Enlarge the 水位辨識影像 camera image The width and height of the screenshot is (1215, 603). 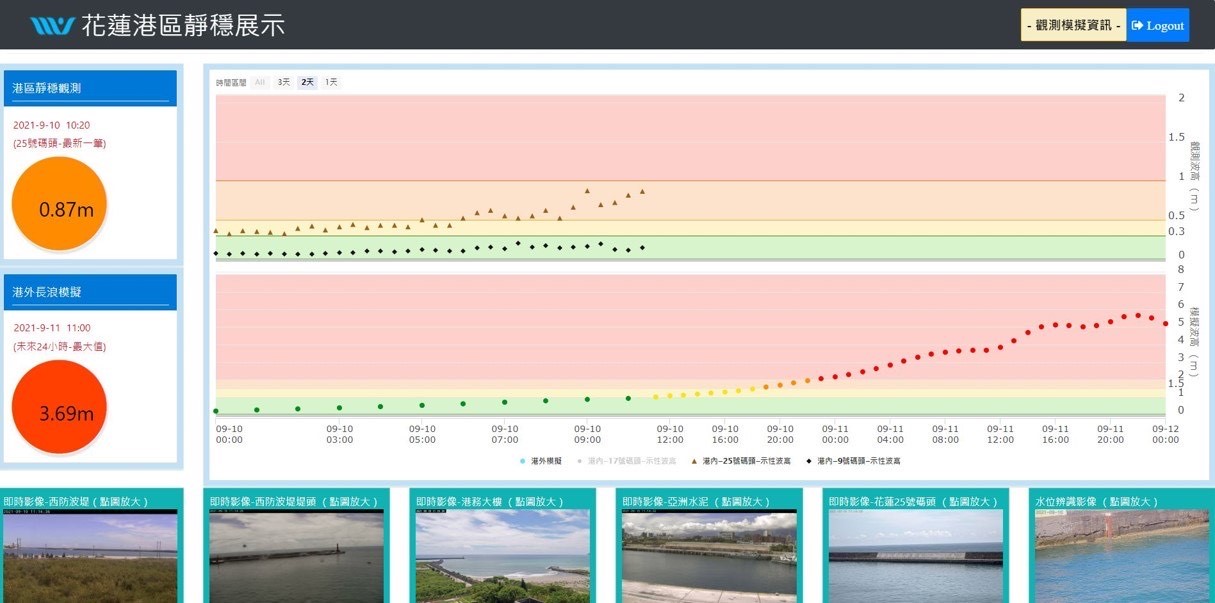click(1122, 556)
